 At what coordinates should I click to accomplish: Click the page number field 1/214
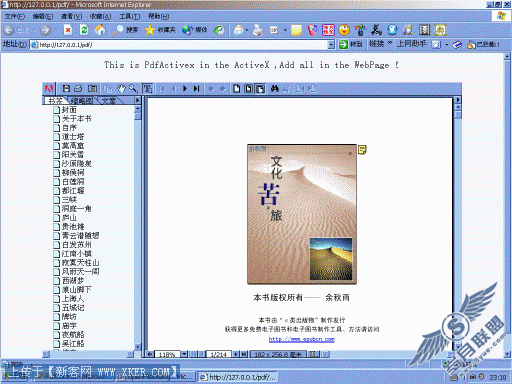219,354
